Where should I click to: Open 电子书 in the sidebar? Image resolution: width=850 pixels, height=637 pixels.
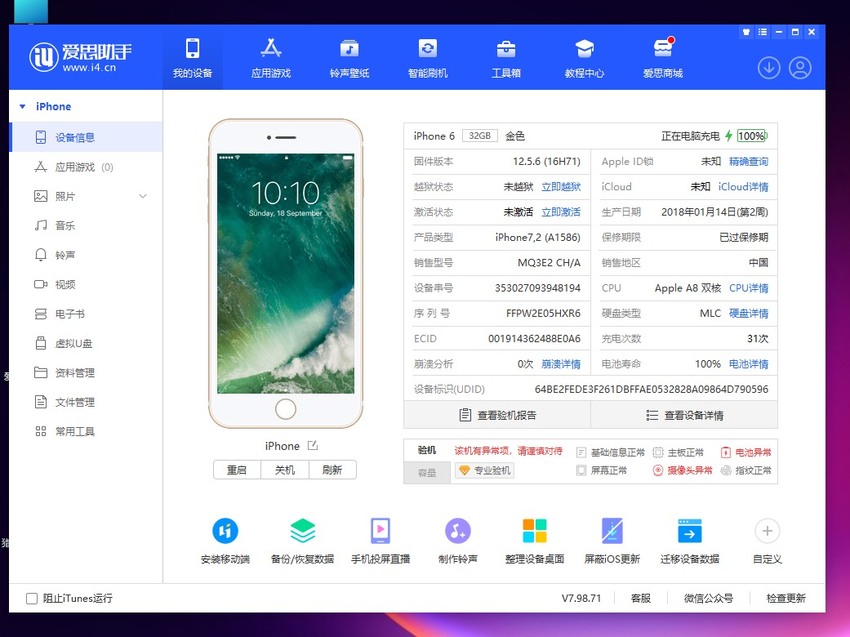point(86,314)
